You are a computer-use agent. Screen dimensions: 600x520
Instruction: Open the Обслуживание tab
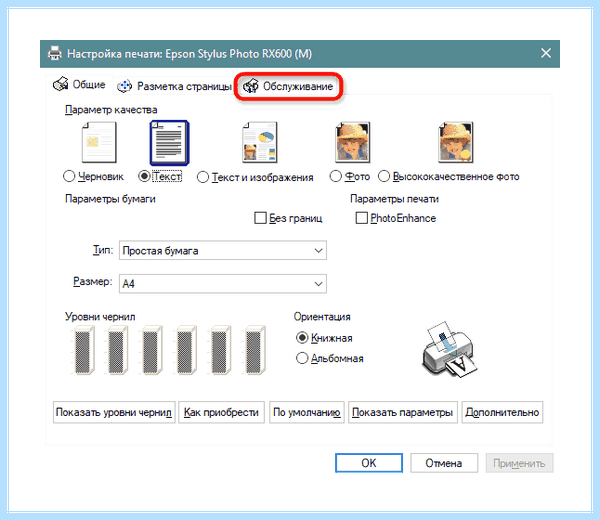pyautogui.click(x=288, y=86)
